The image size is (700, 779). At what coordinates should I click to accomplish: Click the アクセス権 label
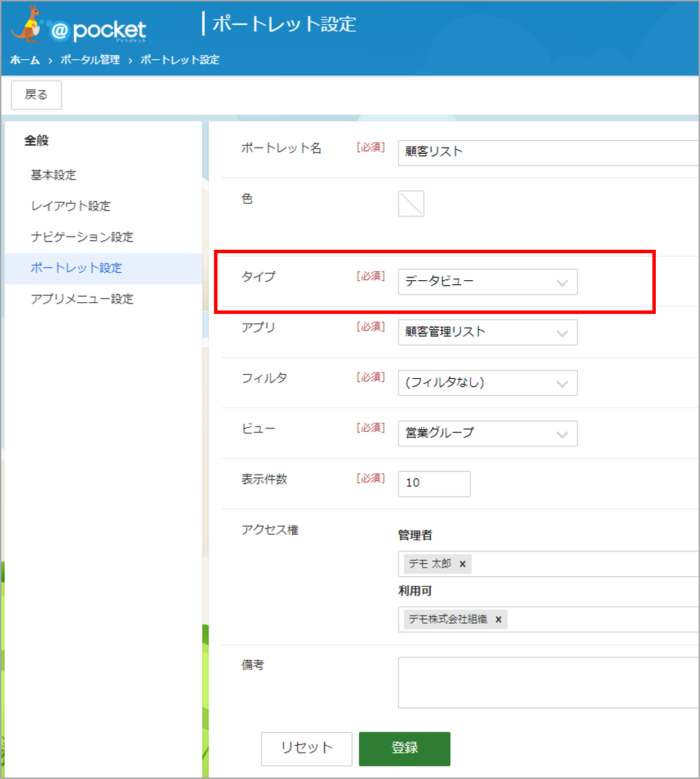(x=270, y=530)
